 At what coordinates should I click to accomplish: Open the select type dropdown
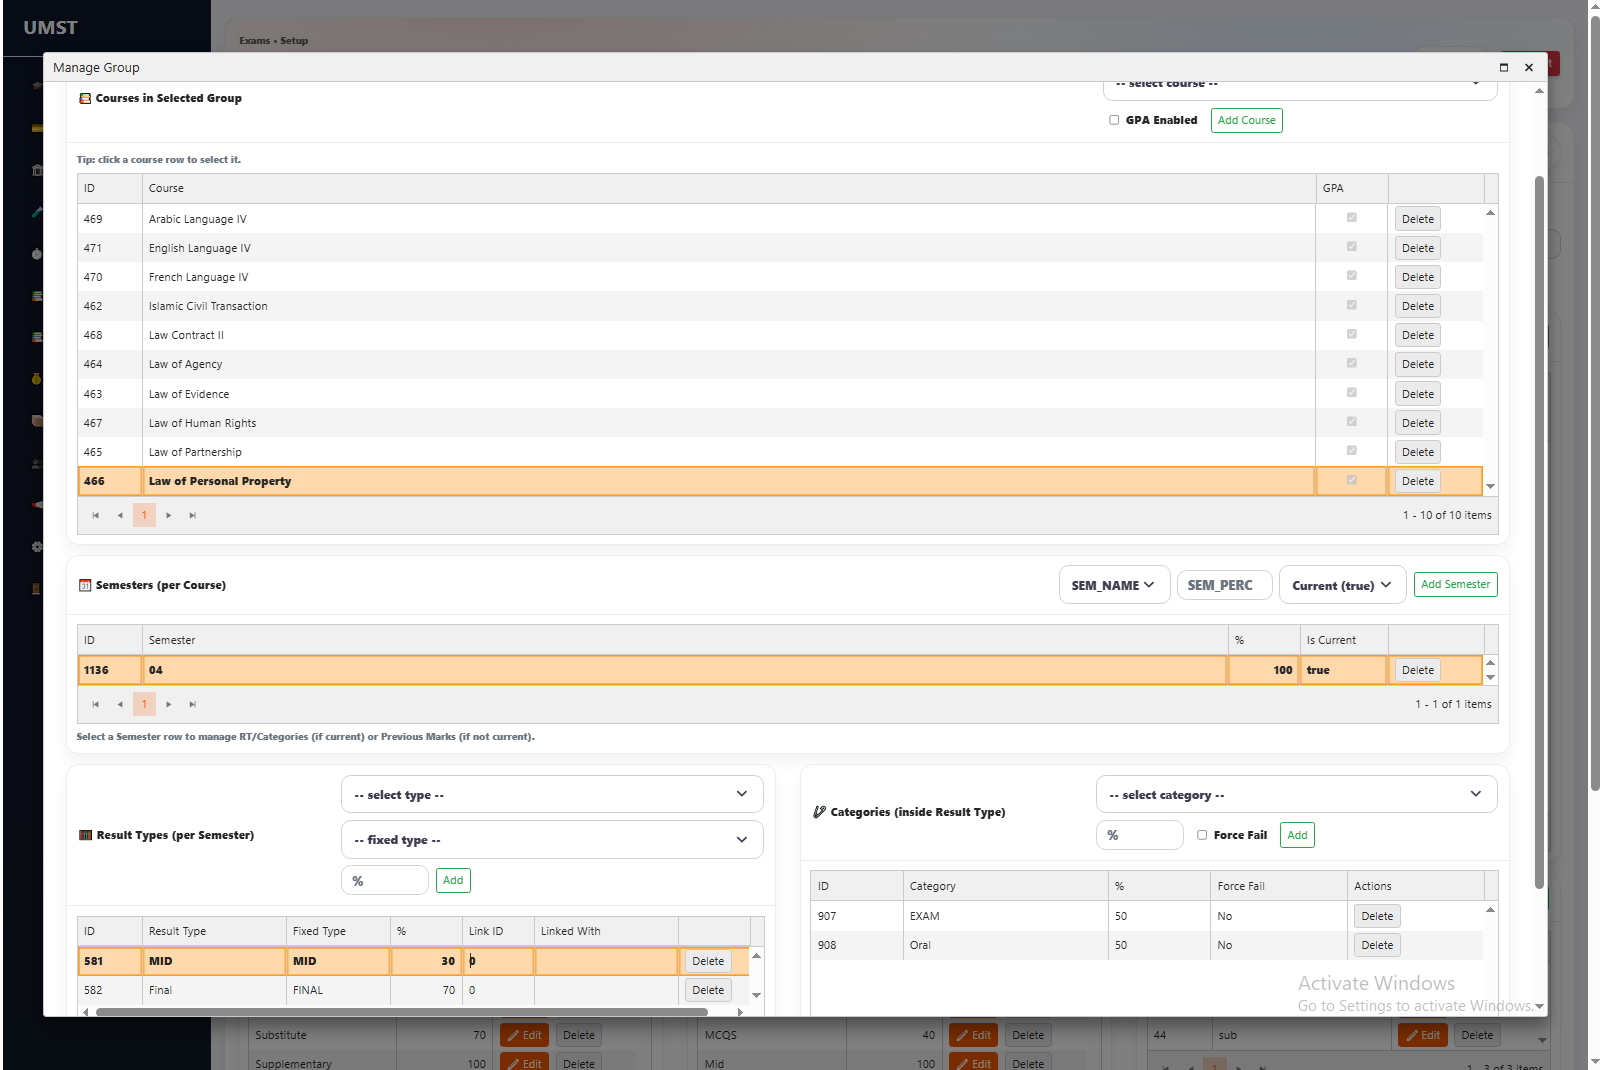coord(552,794)
